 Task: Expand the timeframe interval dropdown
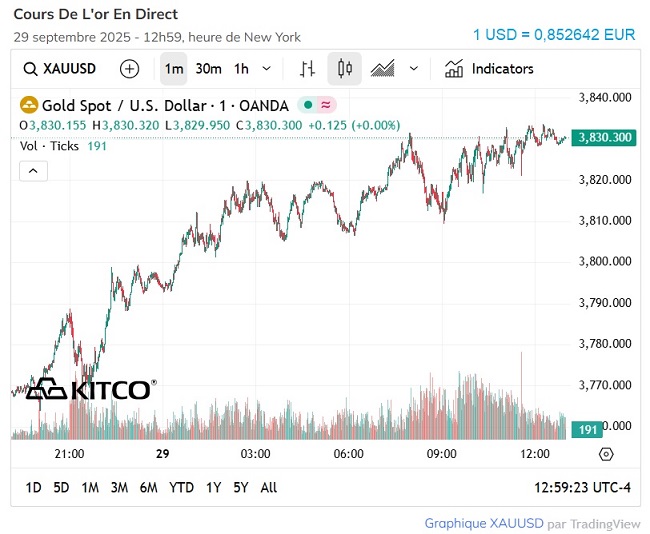[x=266, y=69]
